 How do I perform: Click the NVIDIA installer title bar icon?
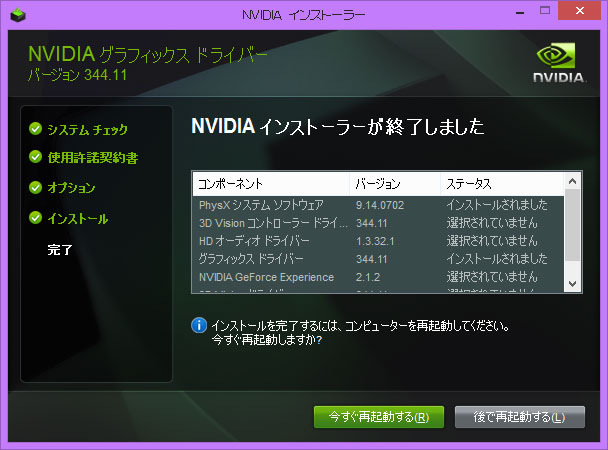coord(18,15)
